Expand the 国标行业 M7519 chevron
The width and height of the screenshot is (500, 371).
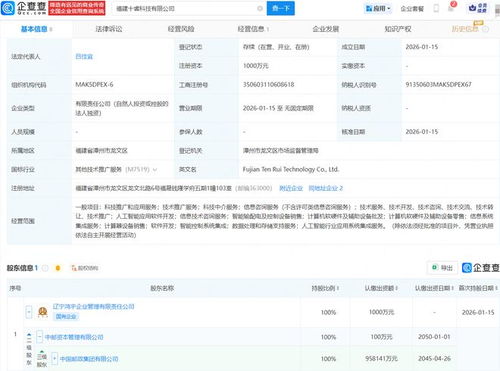click(x=155, y=170)
